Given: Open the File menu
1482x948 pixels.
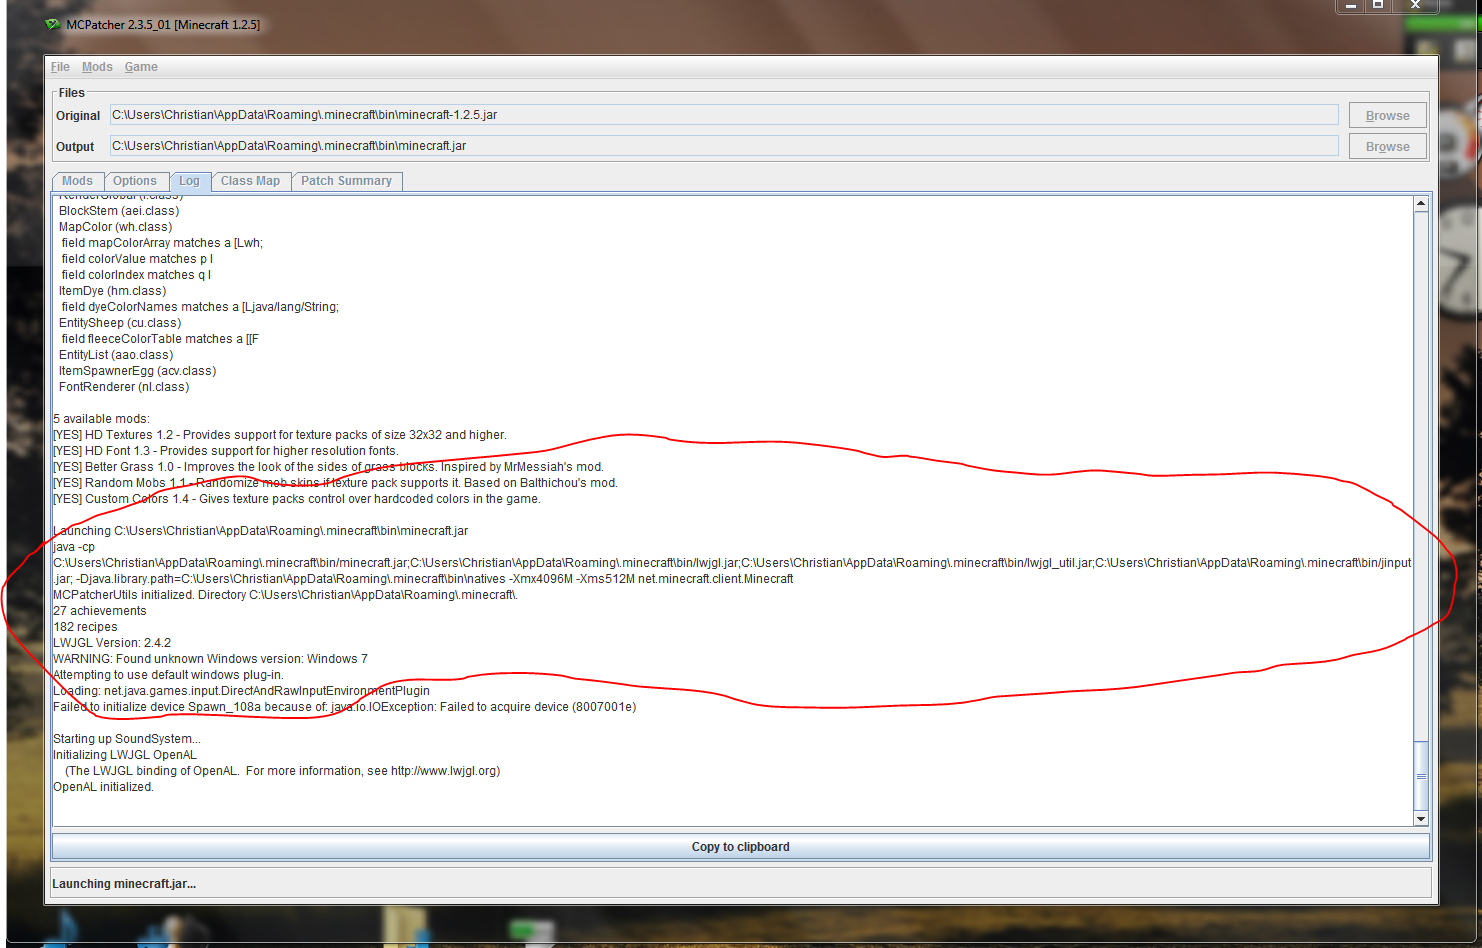Looking at the screenshot, I should pyautogui.click(x=61, y=67).
